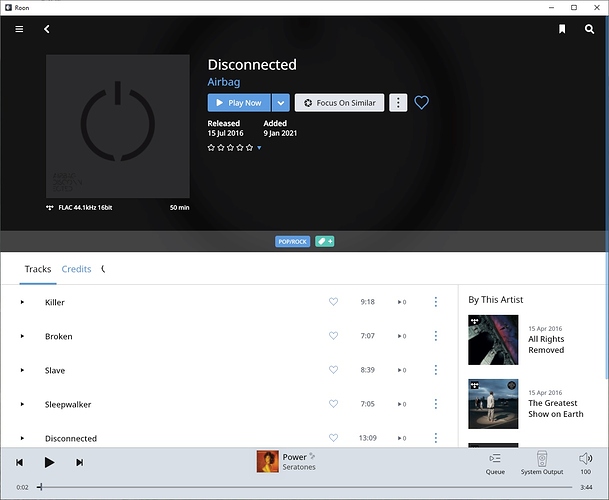Open Broken track three-dot menu
Viewport: 609px width, 500px height.
[436, 336]
